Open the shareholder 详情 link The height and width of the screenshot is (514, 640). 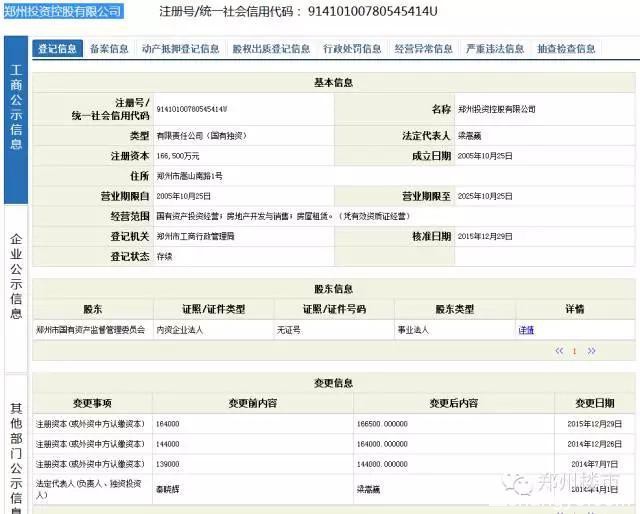526,330
